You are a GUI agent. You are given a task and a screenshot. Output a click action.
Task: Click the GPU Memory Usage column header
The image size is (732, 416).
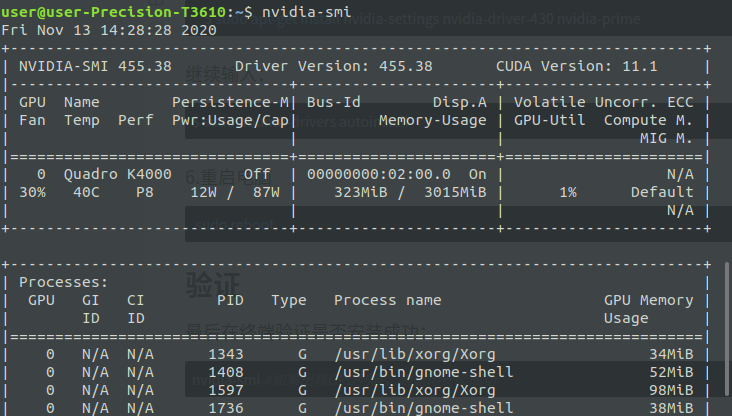pos(648,309)
